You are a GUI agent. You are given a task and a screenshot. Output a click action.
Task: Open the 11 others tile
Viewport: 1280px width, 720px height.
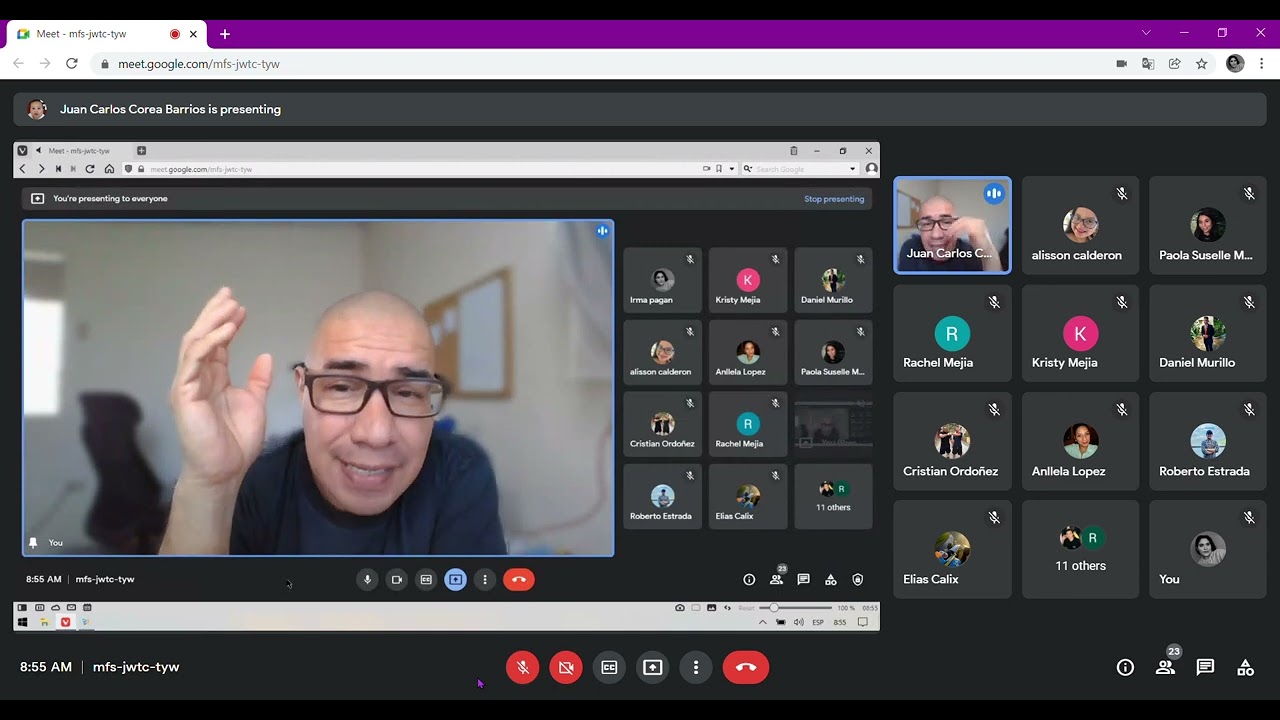1080,549
